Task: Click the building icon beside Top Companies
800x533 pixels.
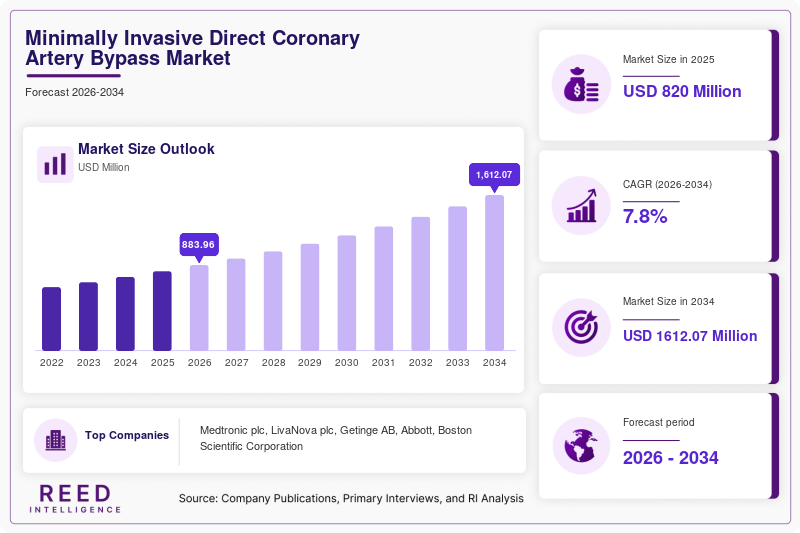Action: [x=56, y=440]
